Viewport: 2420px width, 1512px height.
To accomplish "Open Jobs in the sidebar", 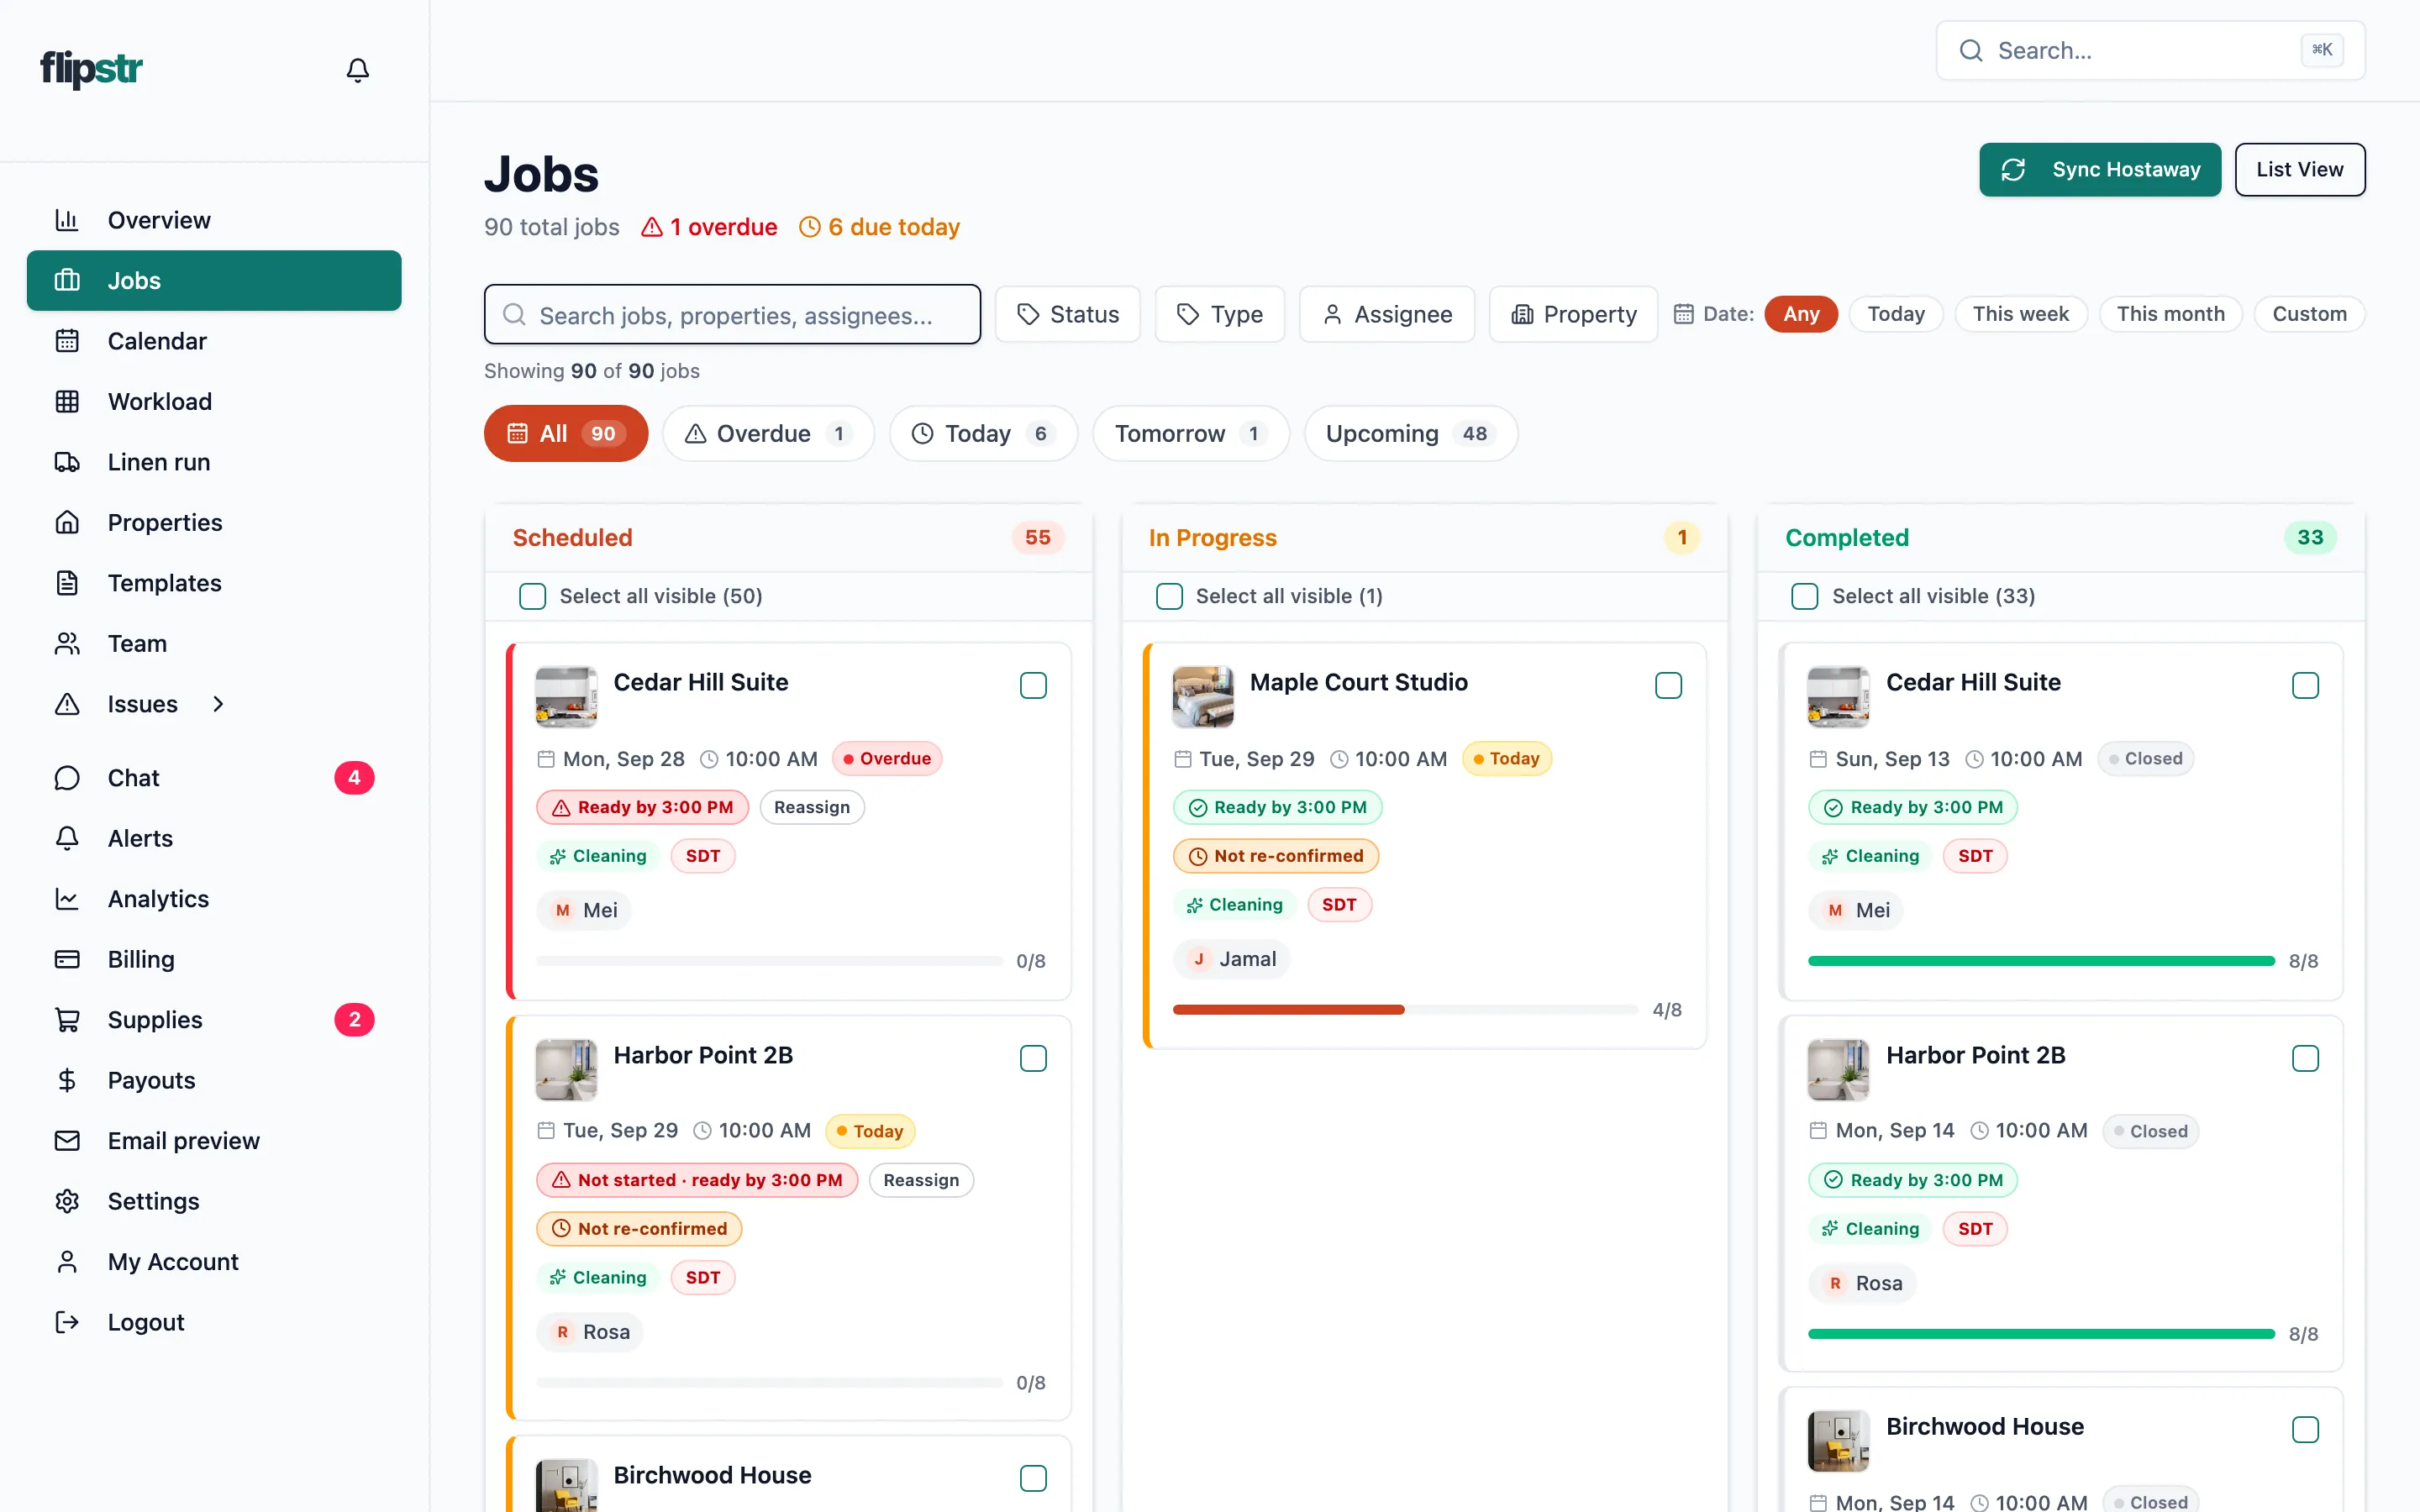I will tap(214, 281).
